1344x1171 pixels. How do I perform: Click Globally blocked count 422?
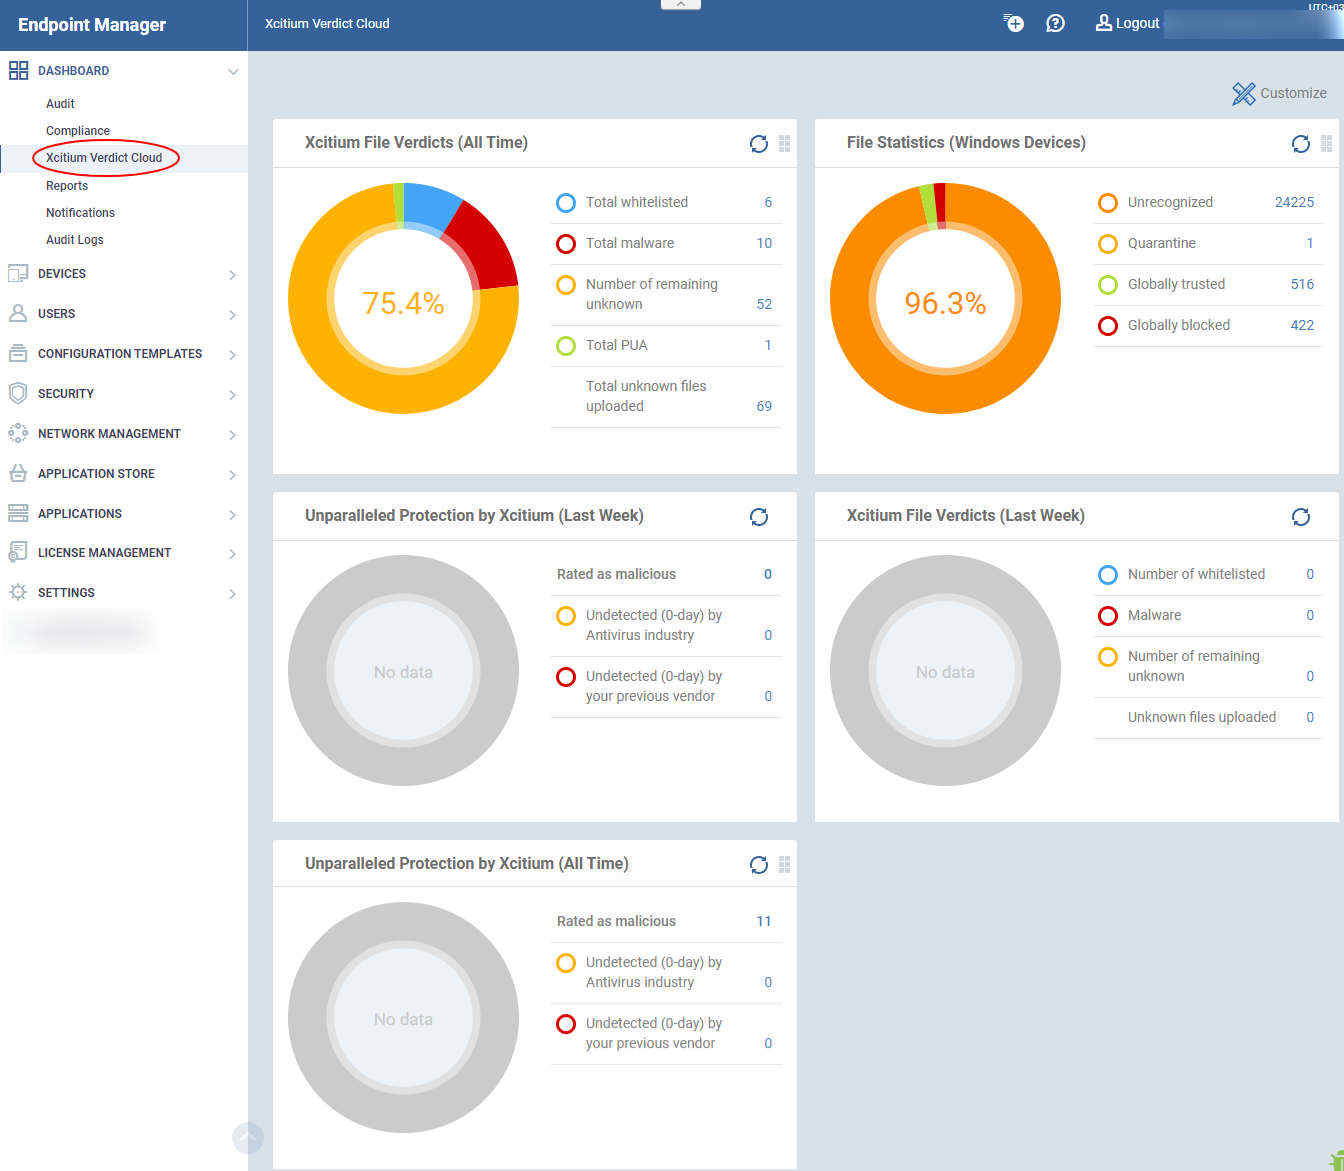[x=1302, y=325]
